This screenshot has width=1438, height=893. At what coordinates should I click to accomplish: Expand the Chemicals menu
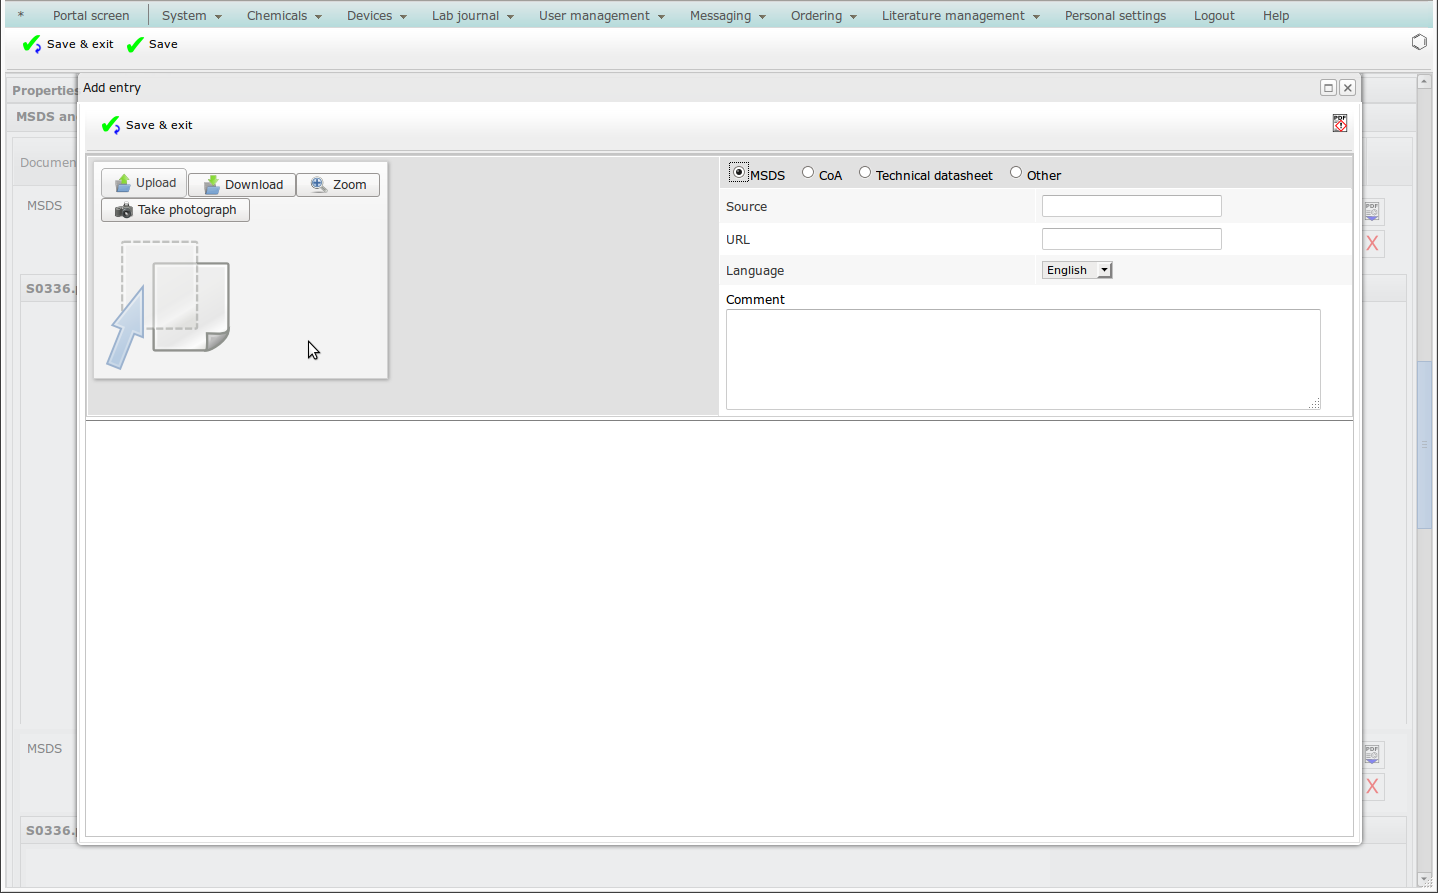(x=284, y=16)
